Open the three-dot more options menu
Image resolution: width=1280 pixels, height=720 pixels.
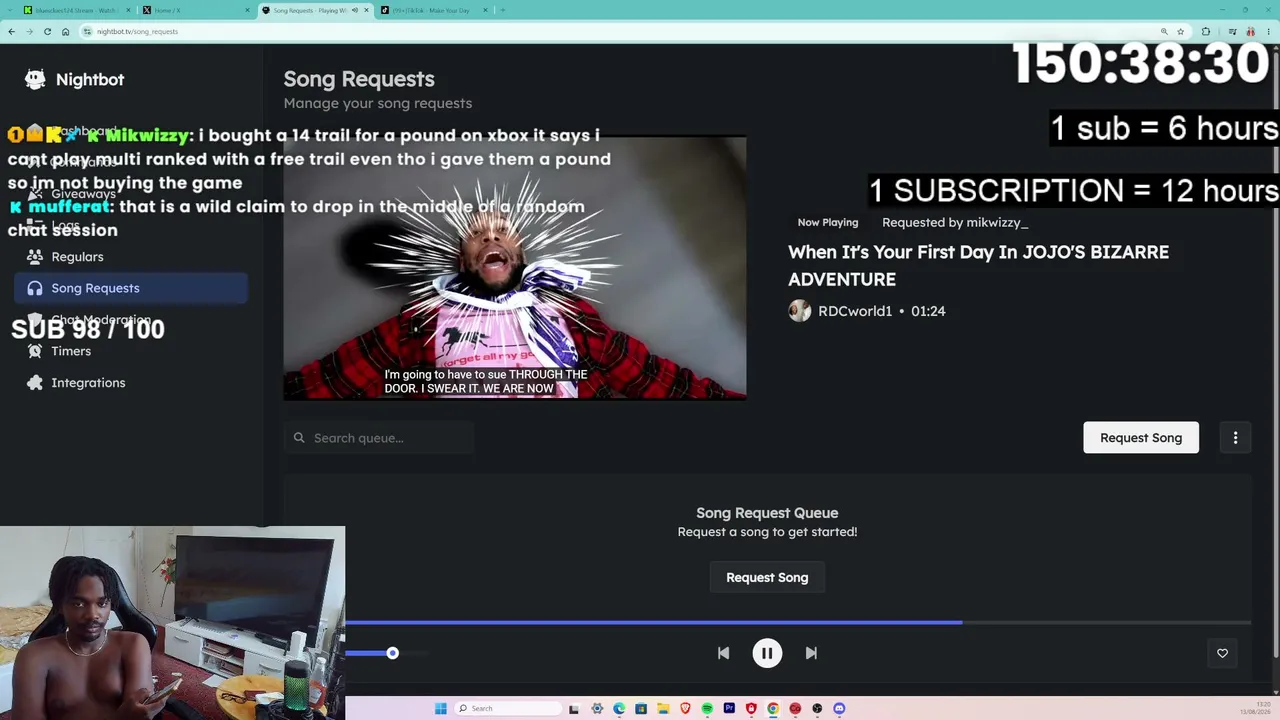click(x=1235, y=438)
